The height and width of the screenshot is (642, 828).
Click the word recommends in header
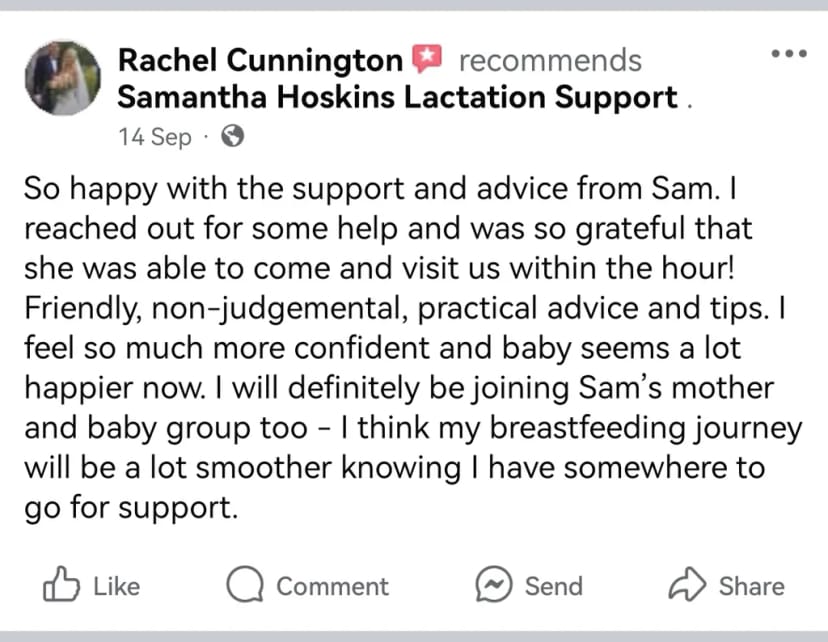(x=550, y=60)
